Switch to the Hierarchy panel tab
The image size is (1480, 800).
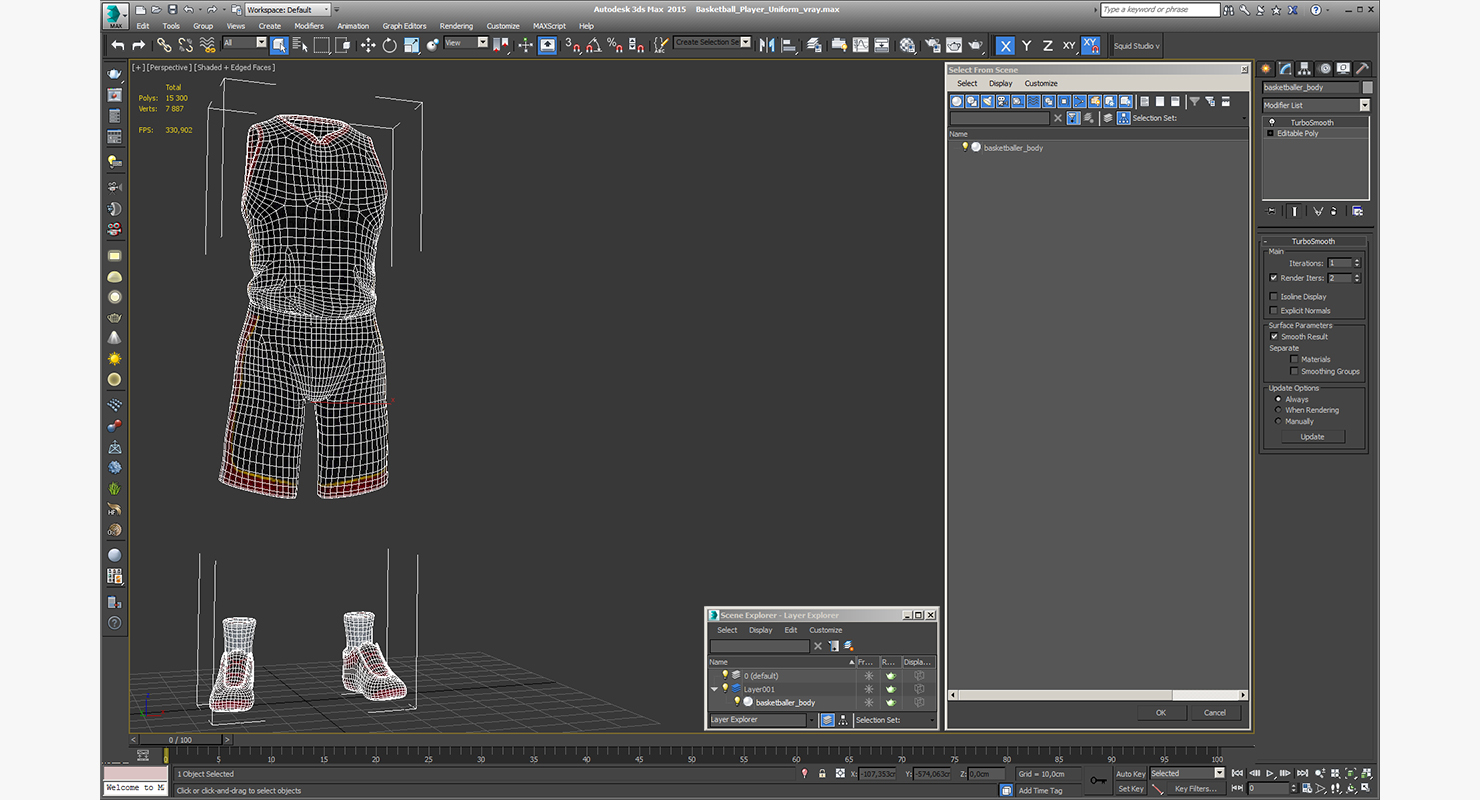point(1305,69)
